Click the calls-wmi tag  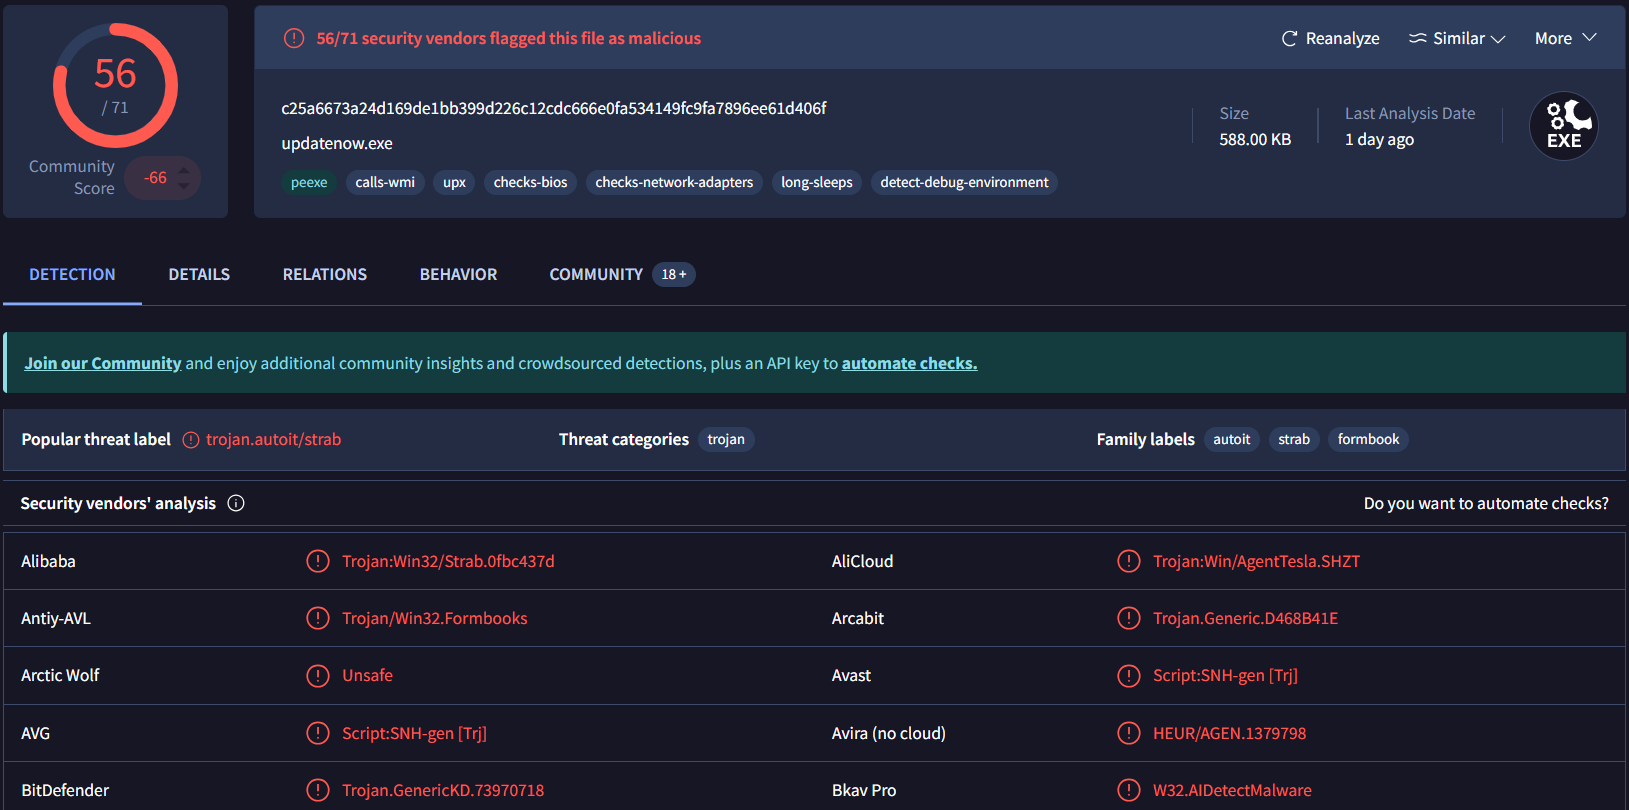pyautogui.click(x=385, y=182)
